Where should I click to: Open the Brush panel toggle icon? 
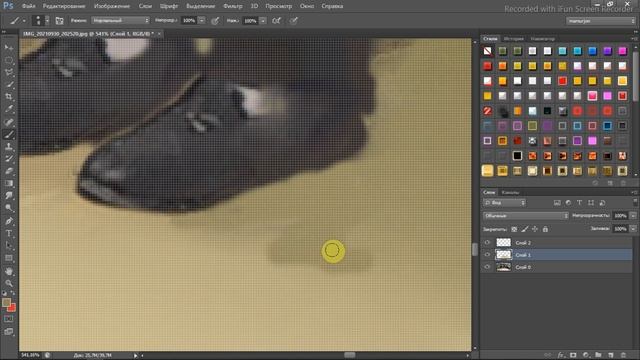pos(60,20)
